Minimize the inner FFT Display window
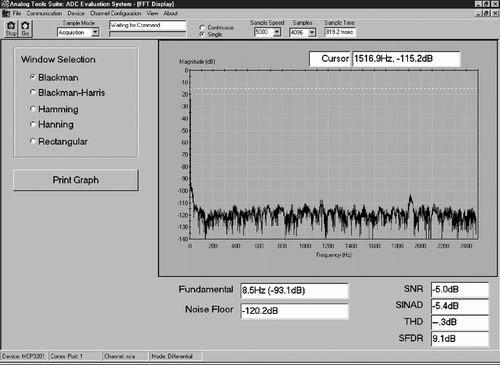 tap(479, 13)
